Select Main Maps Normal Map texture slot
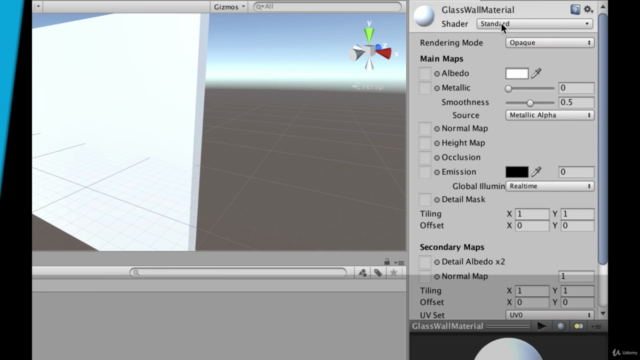640x360 pixels. point(425,129)
